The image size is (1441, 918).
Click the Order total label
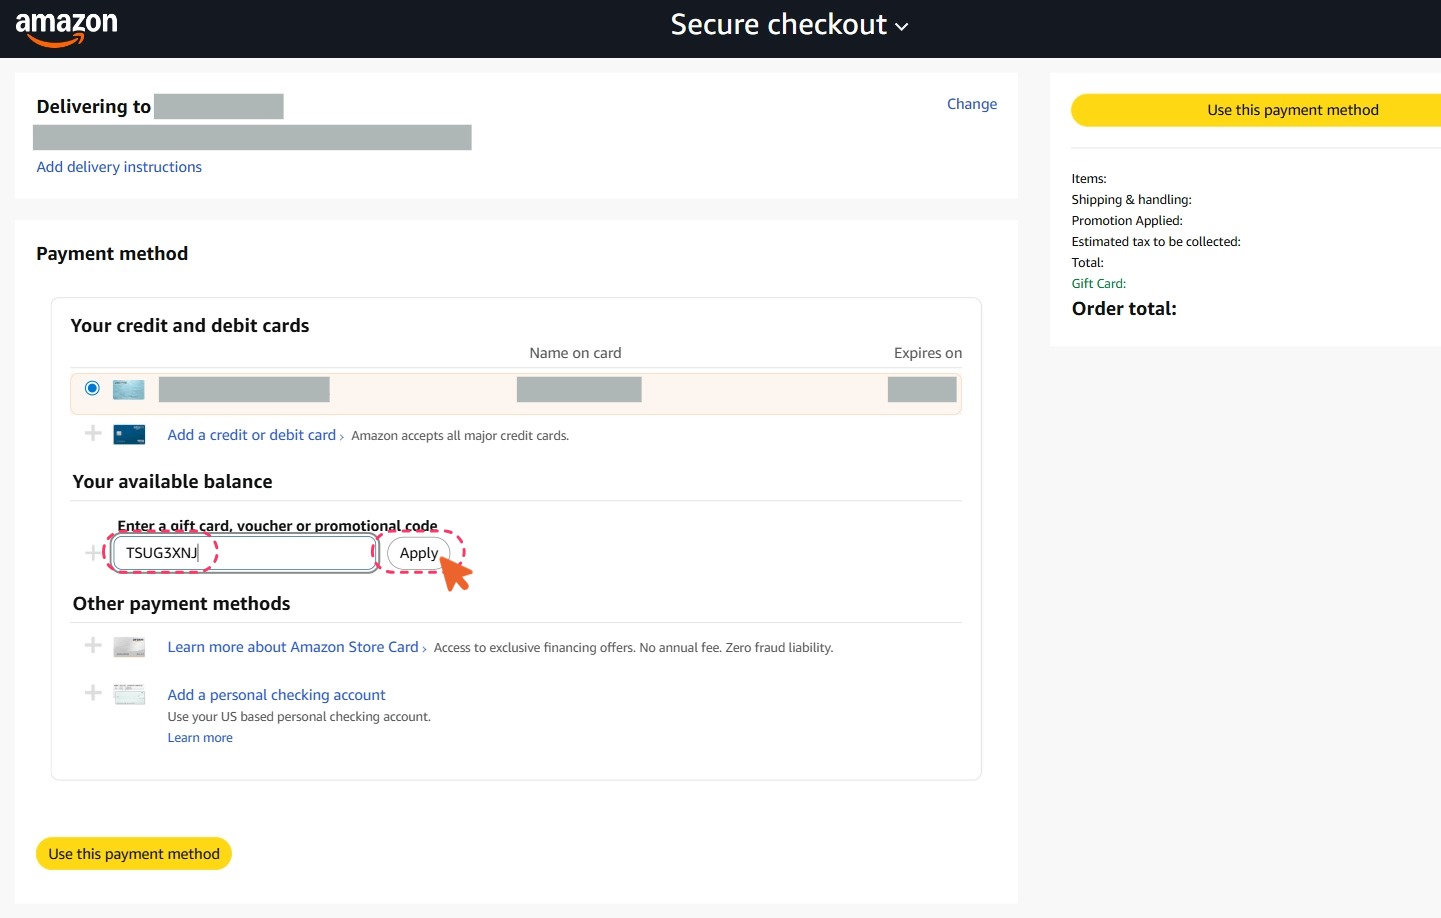[x=1124, y=309]
